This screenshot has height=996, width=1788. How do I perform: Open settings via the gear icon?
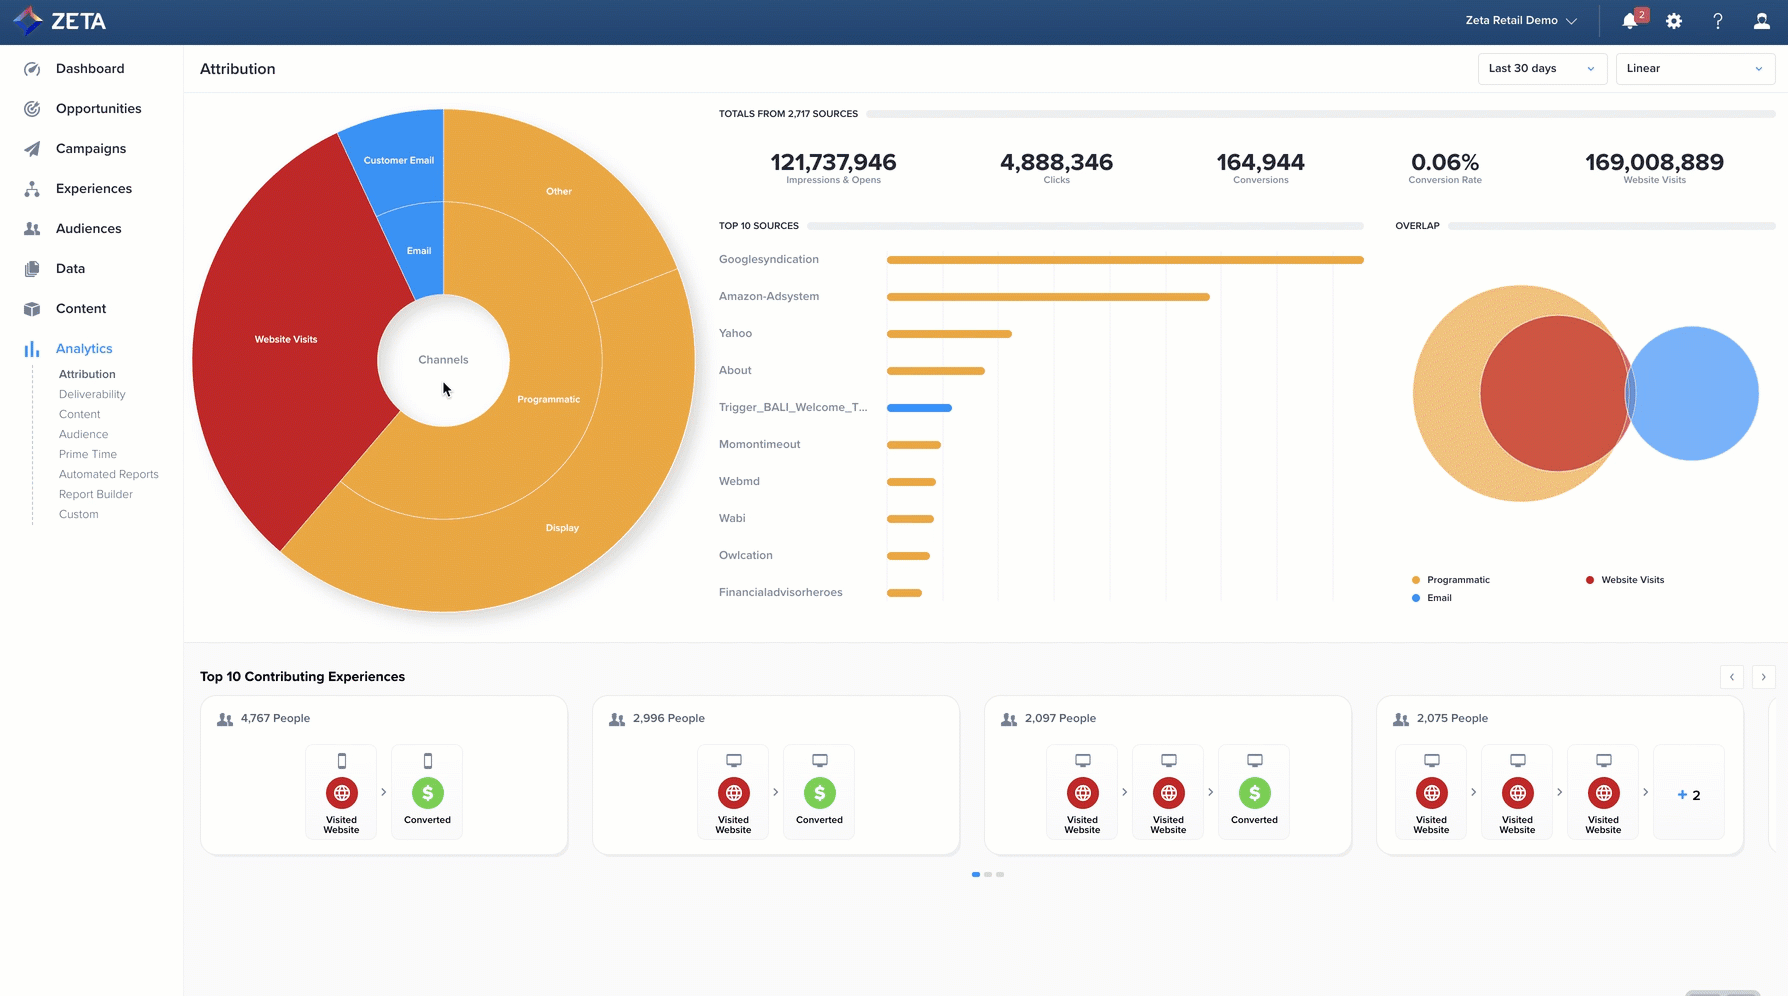point(1674,21)
